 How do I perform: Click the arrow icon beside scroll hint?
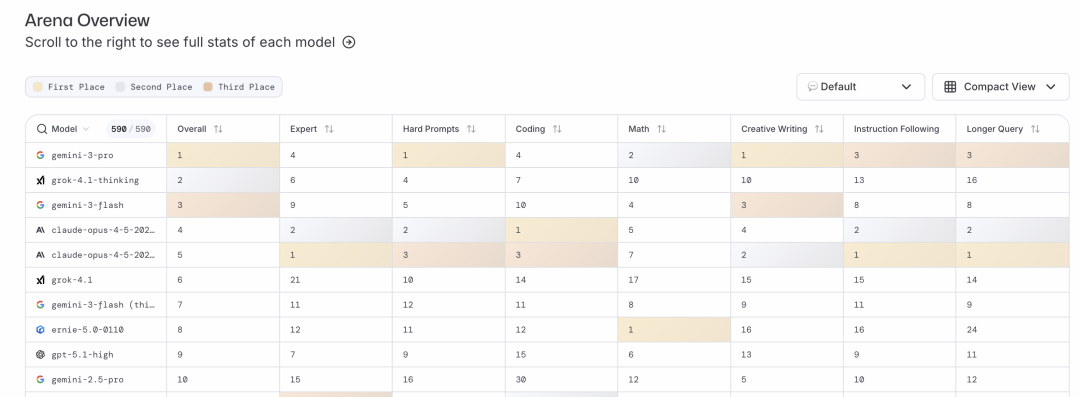pyautogui.click(x=349, y=42)
